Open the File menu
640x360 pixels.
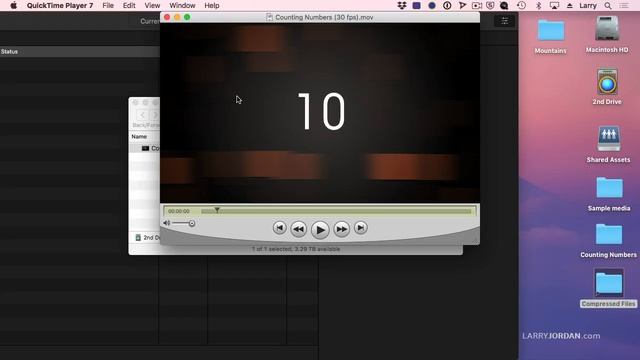coord(108,6)
